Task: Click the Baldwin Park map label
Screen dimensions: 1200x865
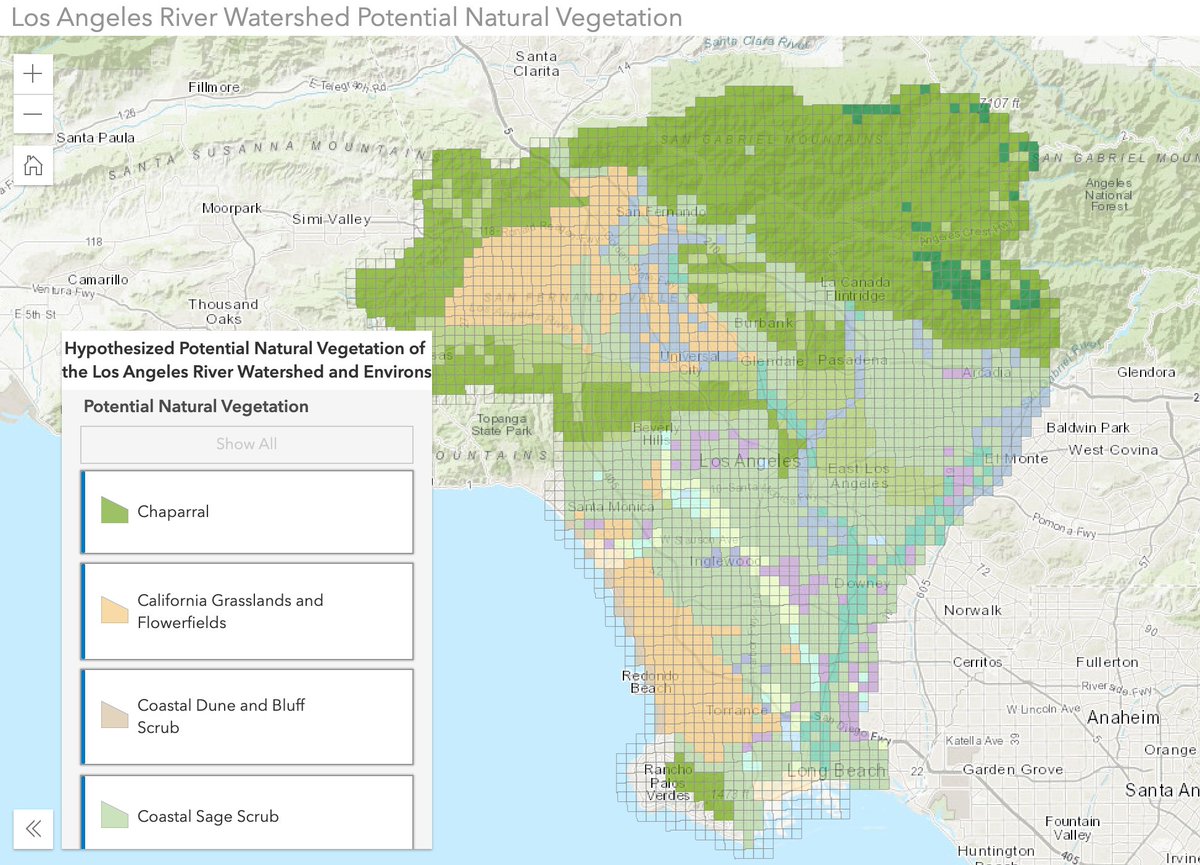Action: (x=1087, y=428)
